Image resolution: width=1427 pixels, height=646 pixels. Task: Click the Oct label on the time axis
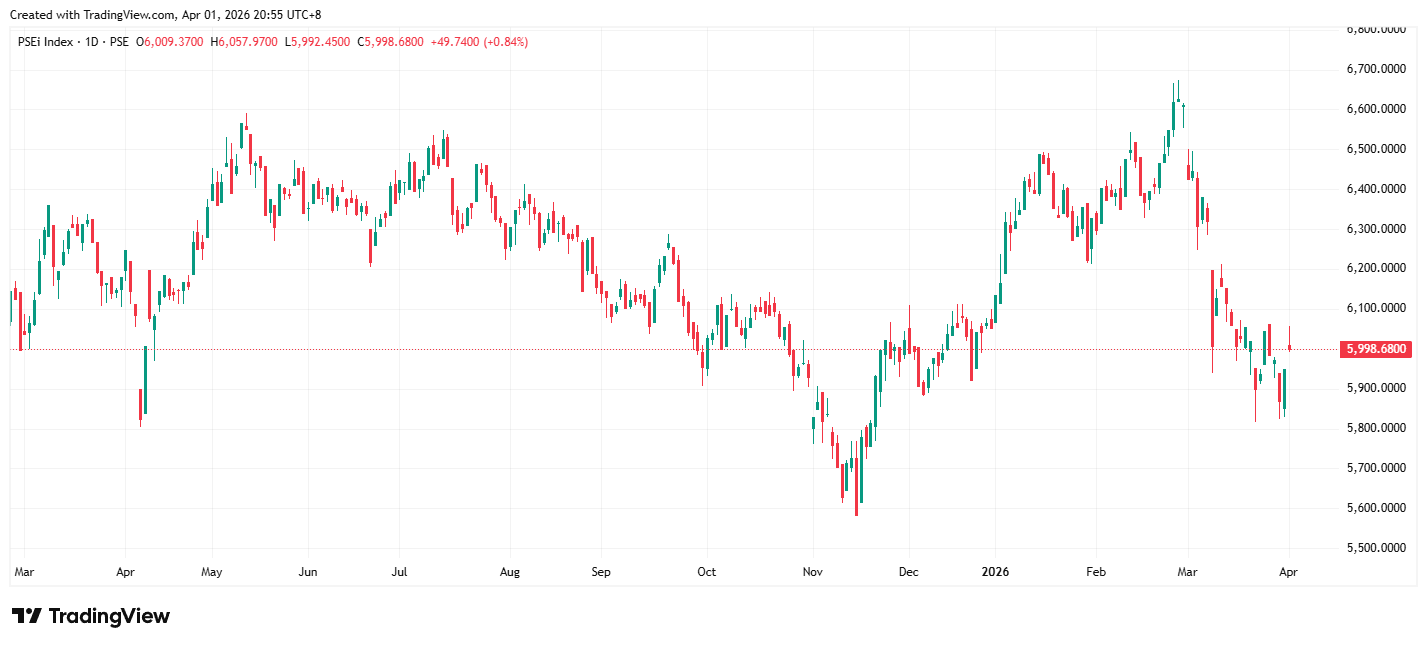(x=706, y=573)
